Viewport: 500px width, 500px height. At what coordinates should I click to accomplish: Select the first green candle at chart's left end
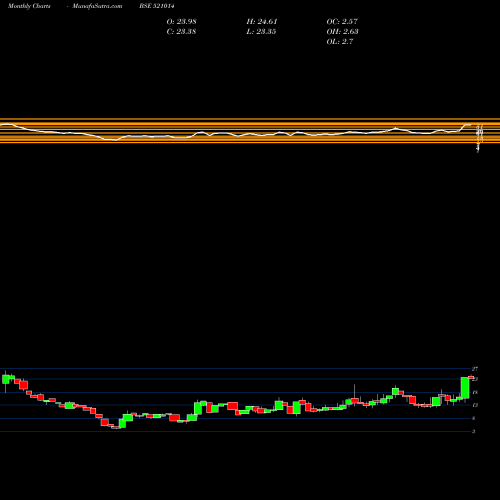point(6,379)
